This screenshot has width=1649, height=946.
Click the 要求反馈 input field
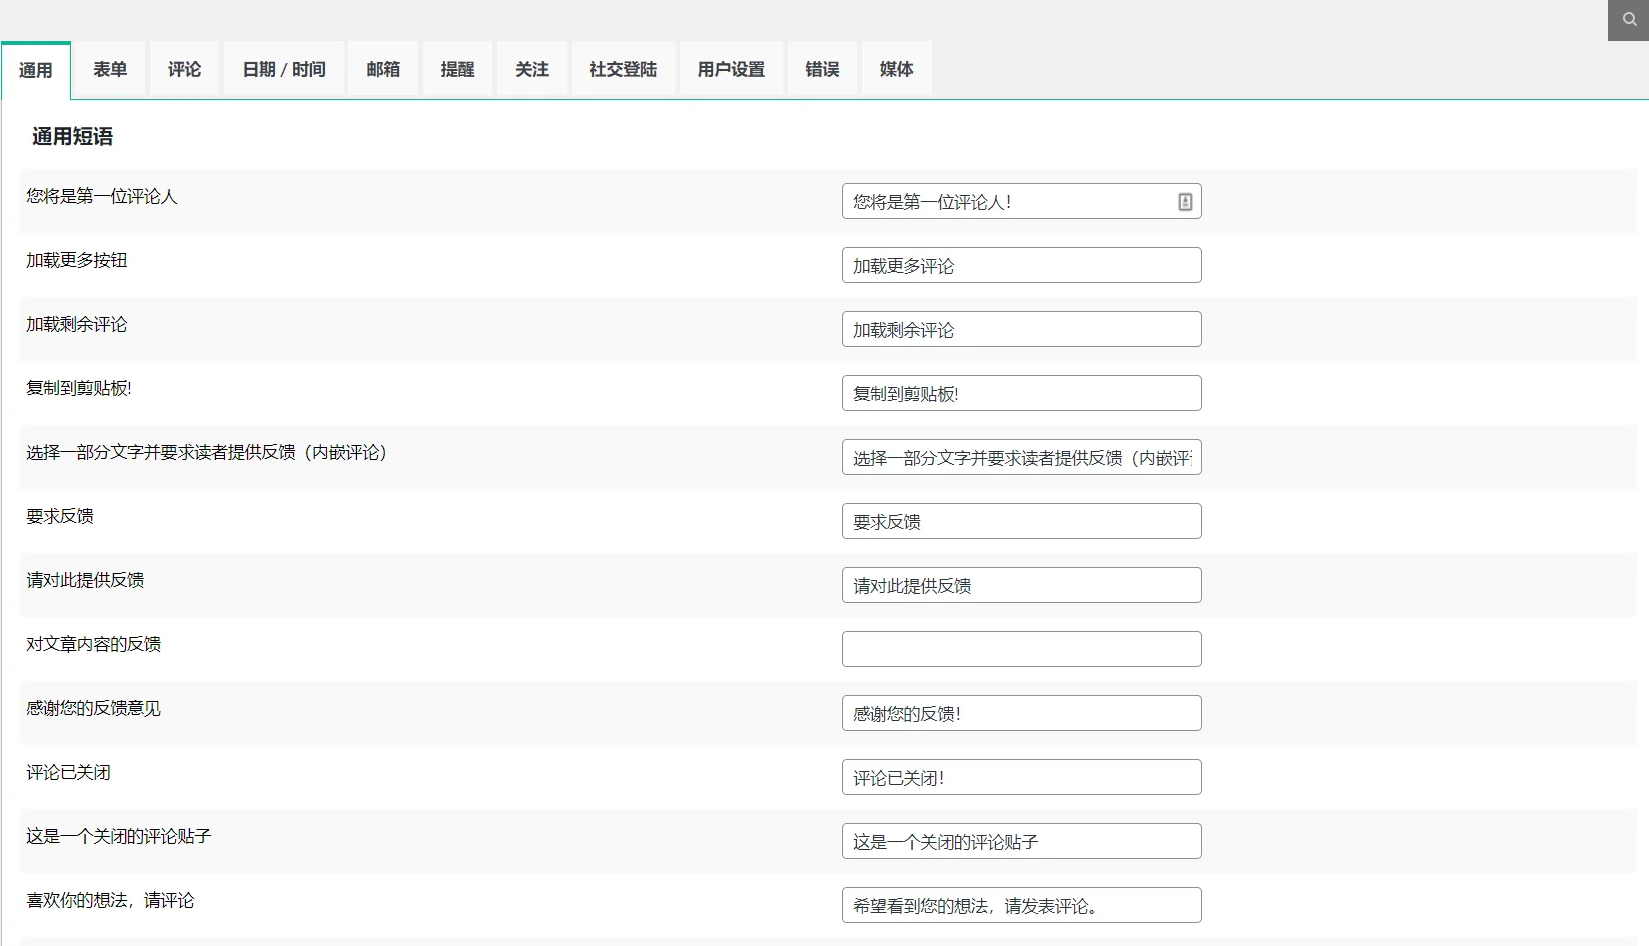tap(1021, 521)
